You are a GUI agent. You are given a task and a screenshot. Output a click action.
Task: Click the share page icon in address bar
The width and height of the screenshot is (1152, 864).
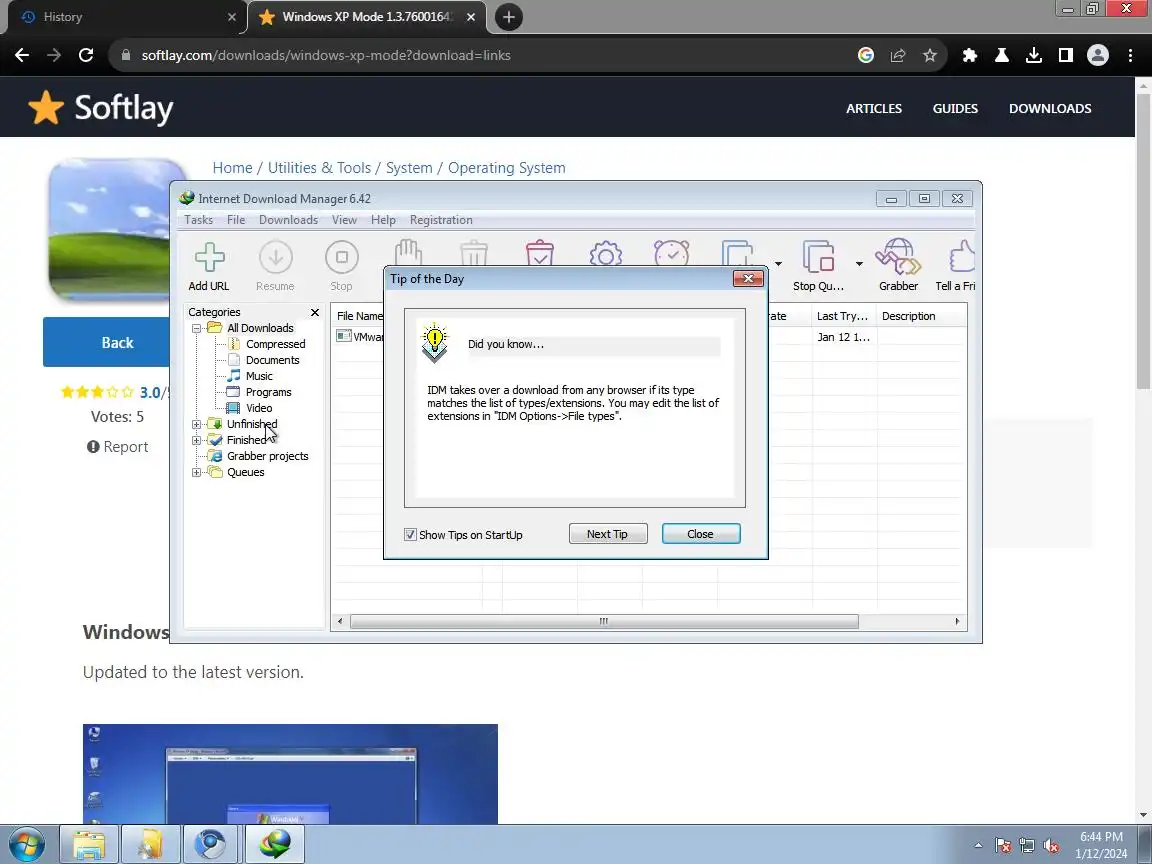(x=898, y=55)
